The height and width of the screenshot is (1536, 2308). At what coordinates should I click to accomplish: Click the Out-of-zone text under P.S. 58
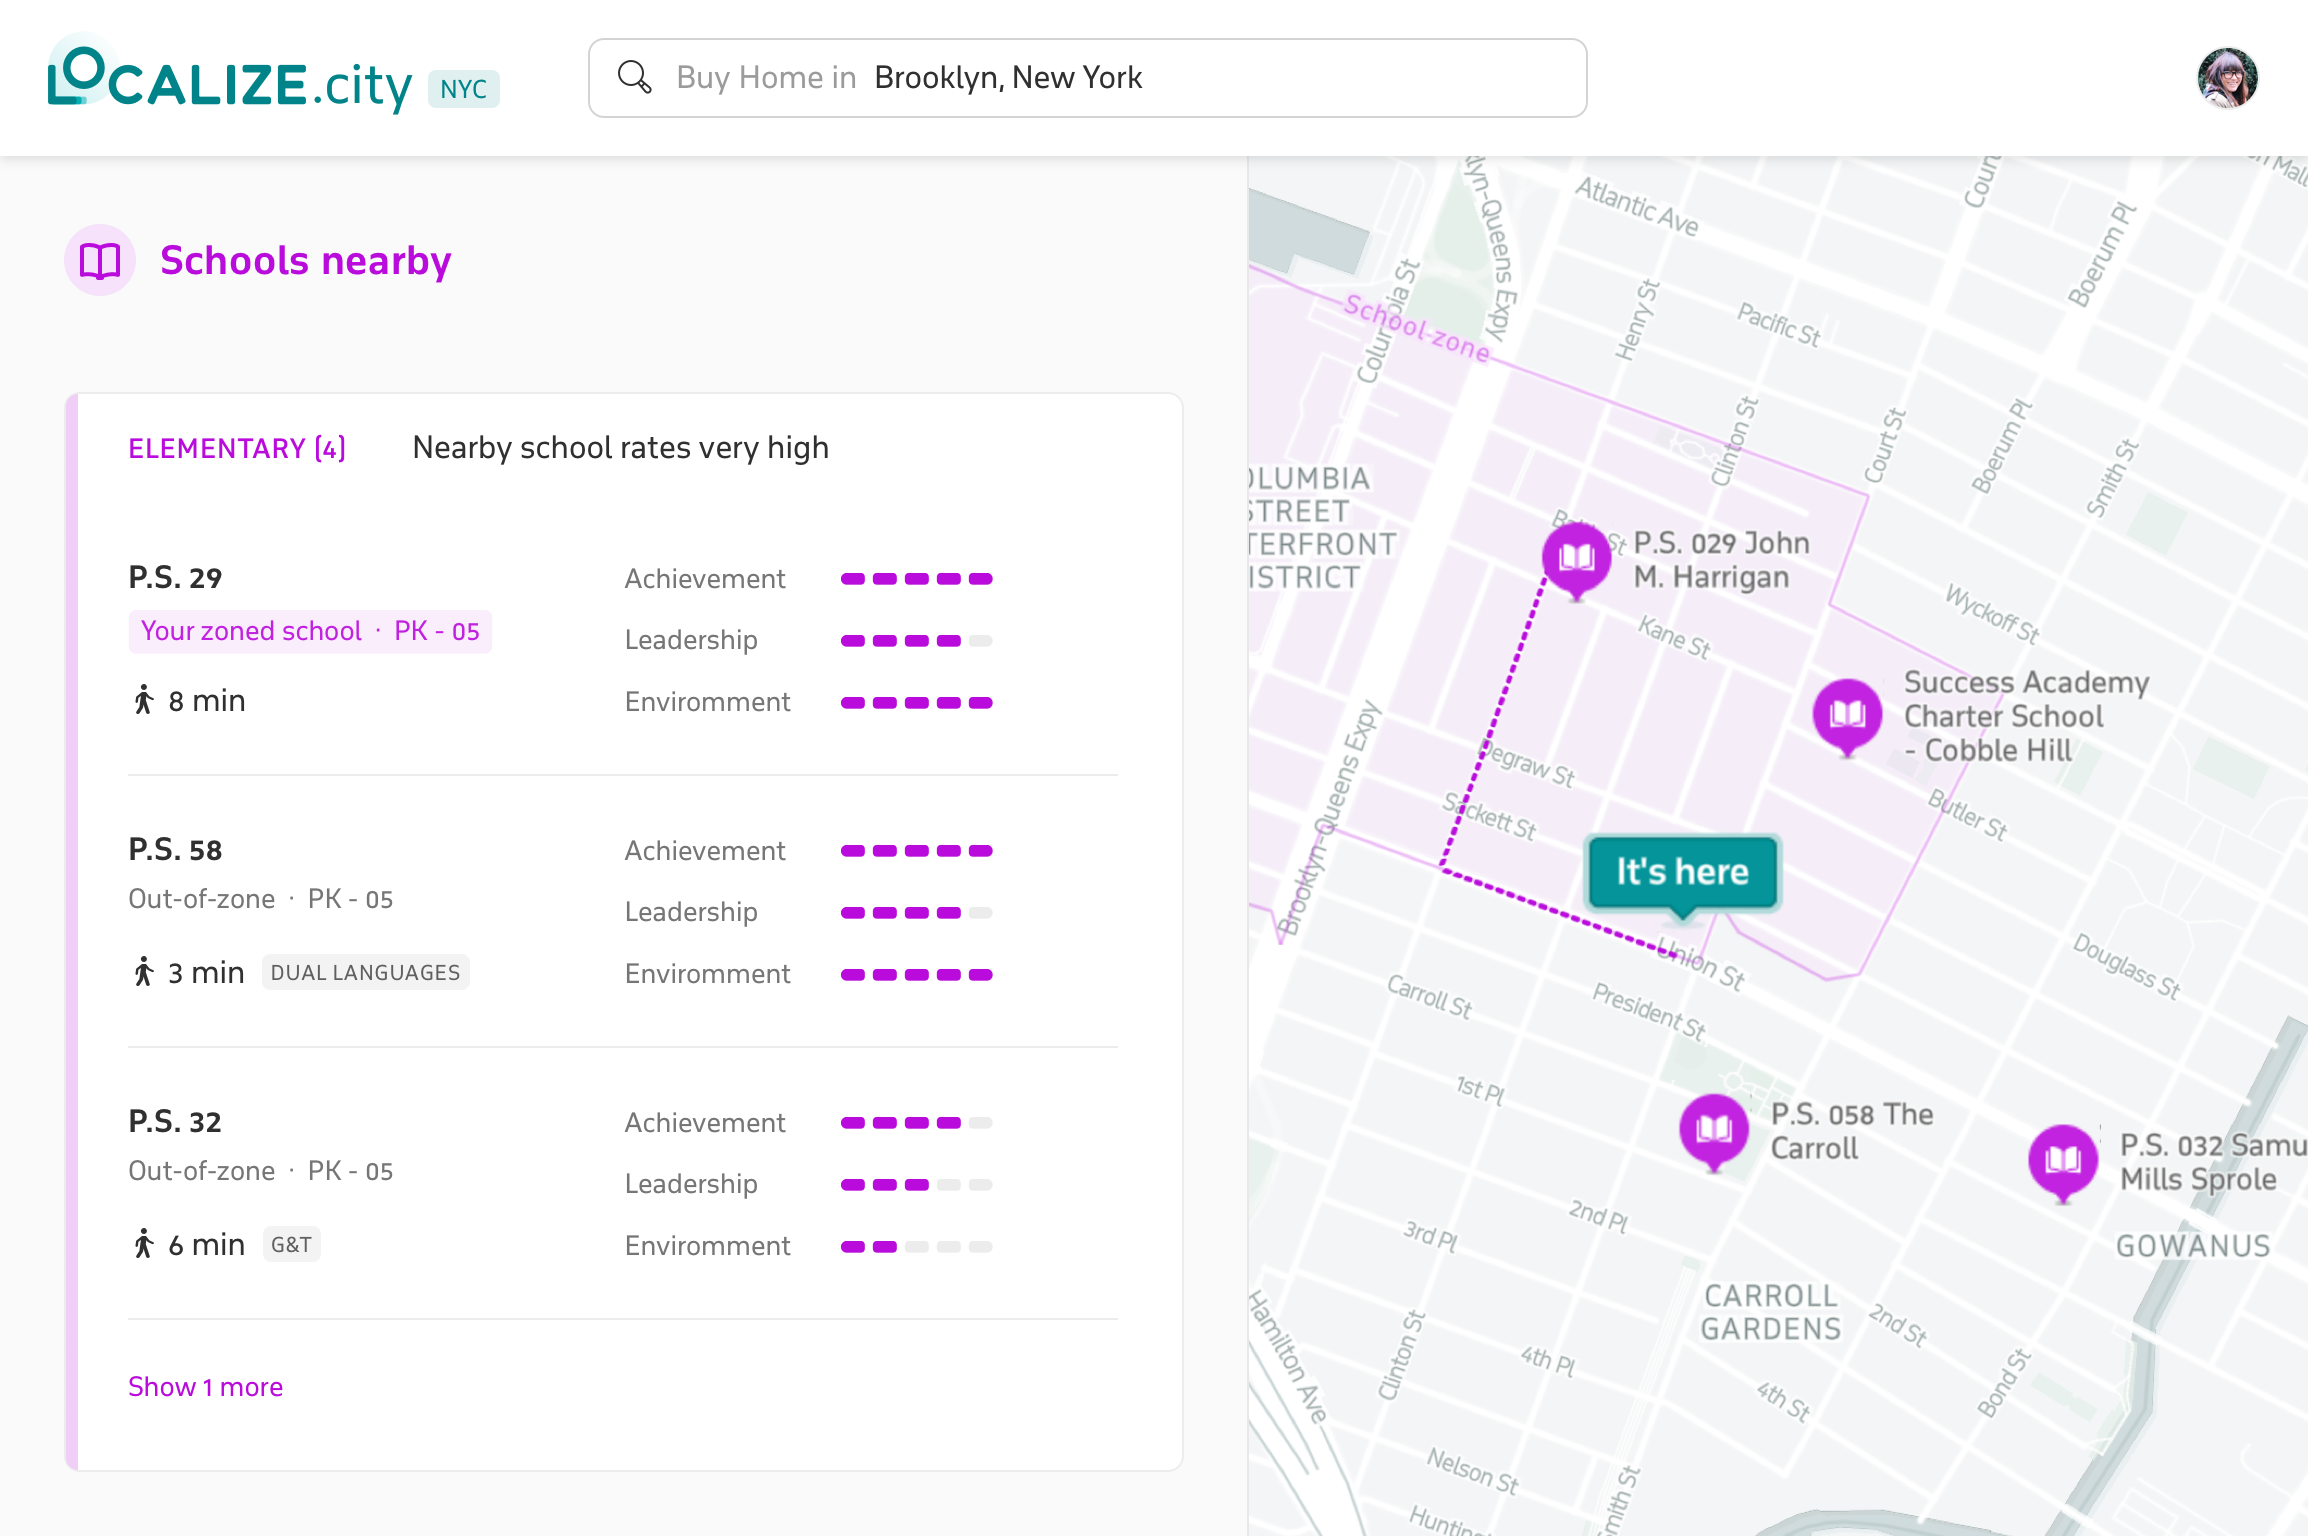coord(201,899)
